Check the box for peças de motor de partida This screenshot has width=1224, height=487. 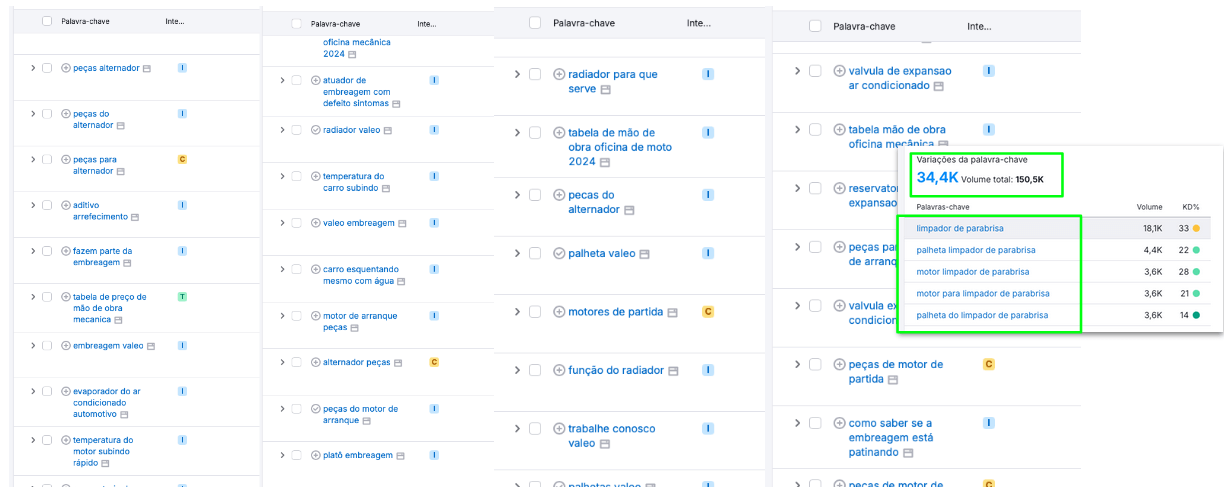815,364
